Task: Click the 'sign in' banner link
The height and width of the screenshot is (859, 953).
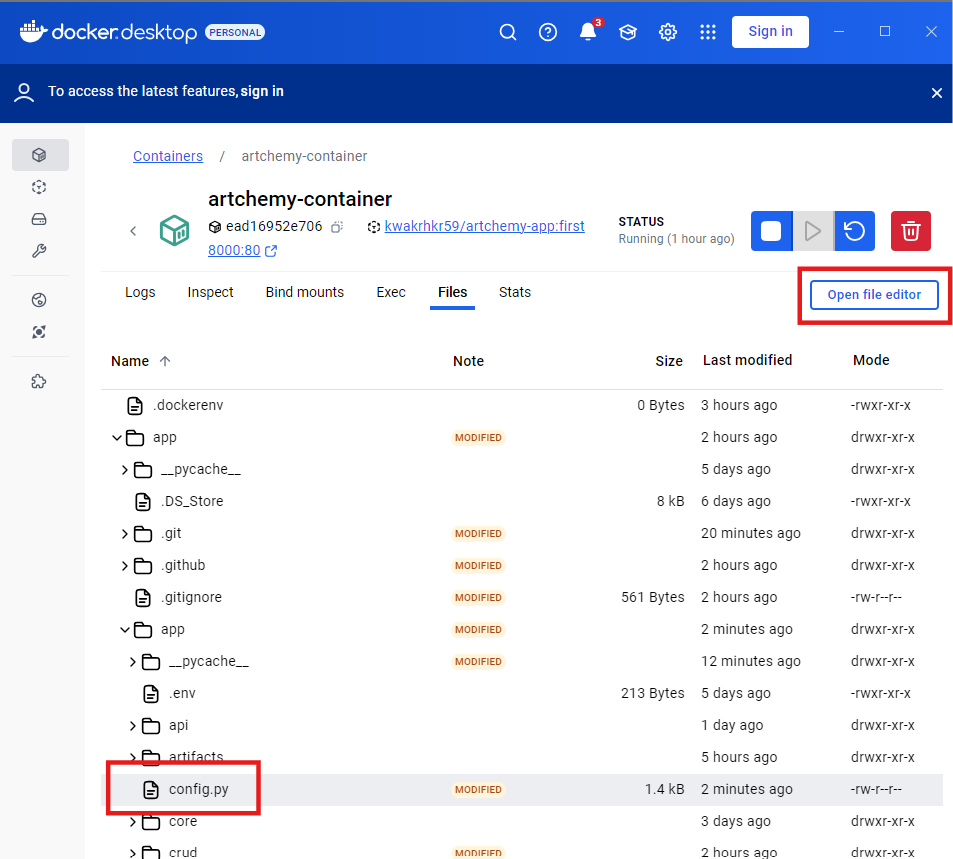Action: (262, 91)
